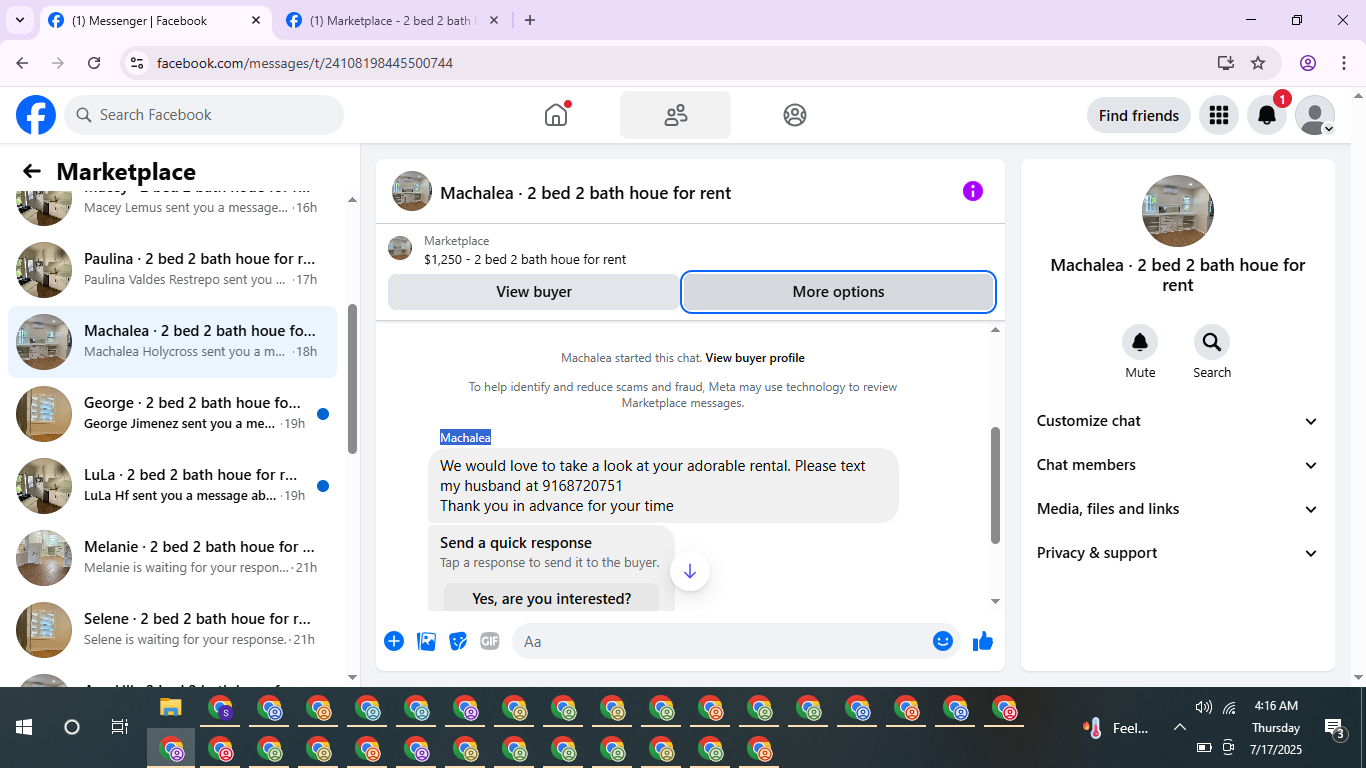
Task: View site information icon in address bar
Action: point(138,63)
